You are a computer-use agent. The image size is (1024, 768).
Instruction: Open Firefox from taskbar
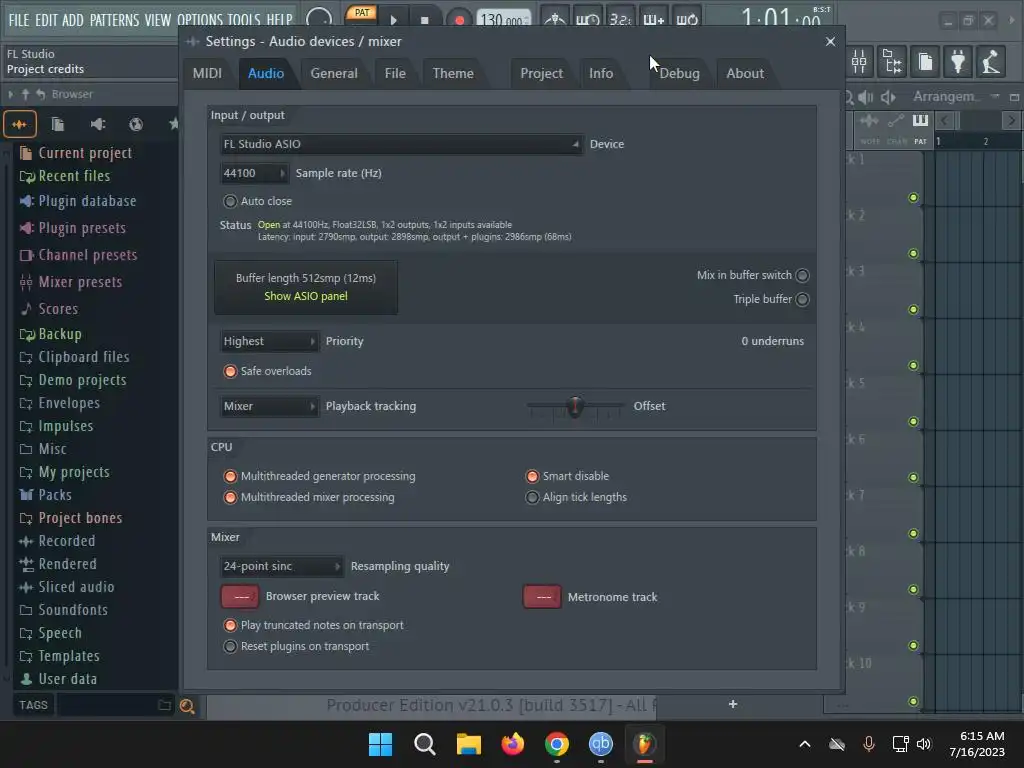coord(513,744)
